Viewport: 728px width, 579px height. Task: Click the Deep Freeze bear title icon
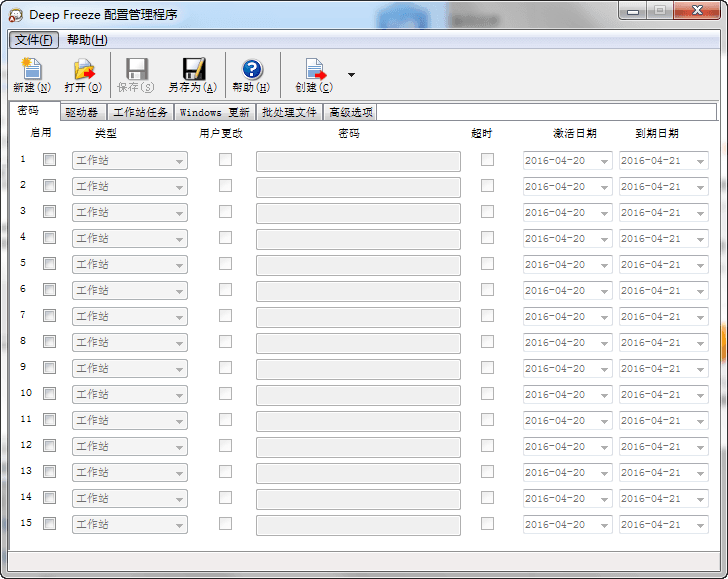pyautogui.click(x=15, y=15)
